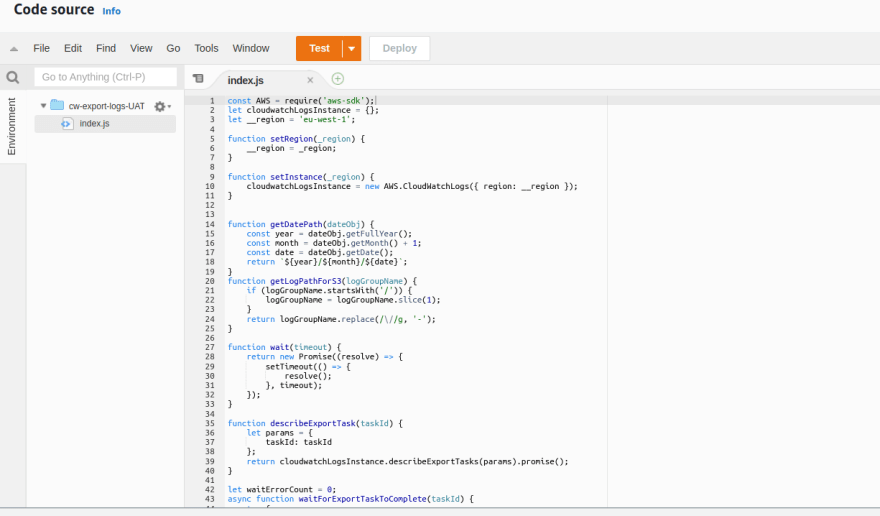Open the Edit menu

73,48
